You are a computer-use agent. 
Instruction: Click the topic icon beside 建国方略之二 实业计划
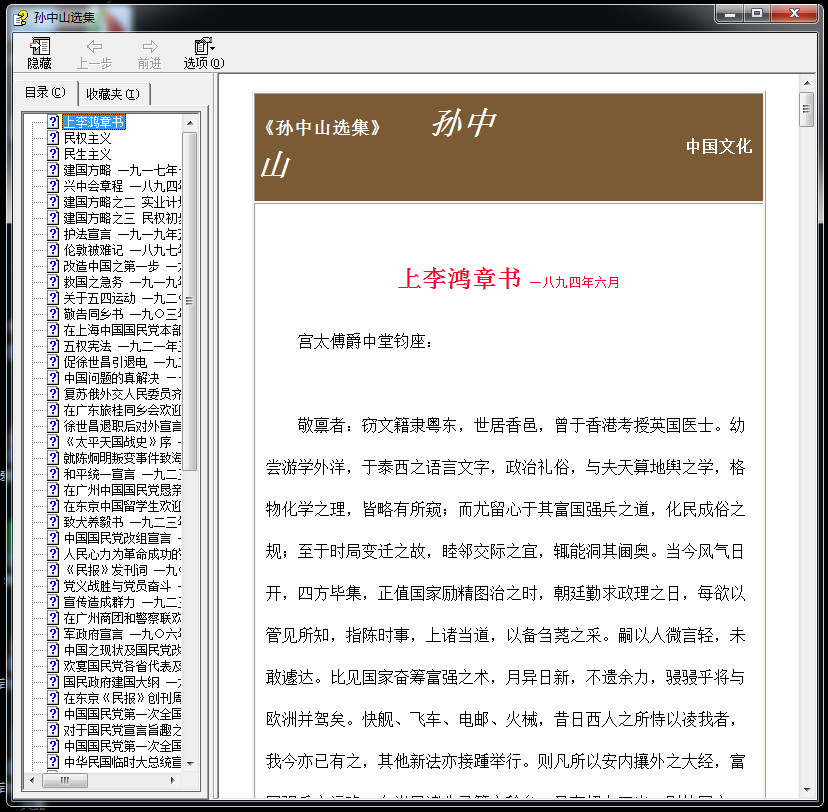coord(53,202)
